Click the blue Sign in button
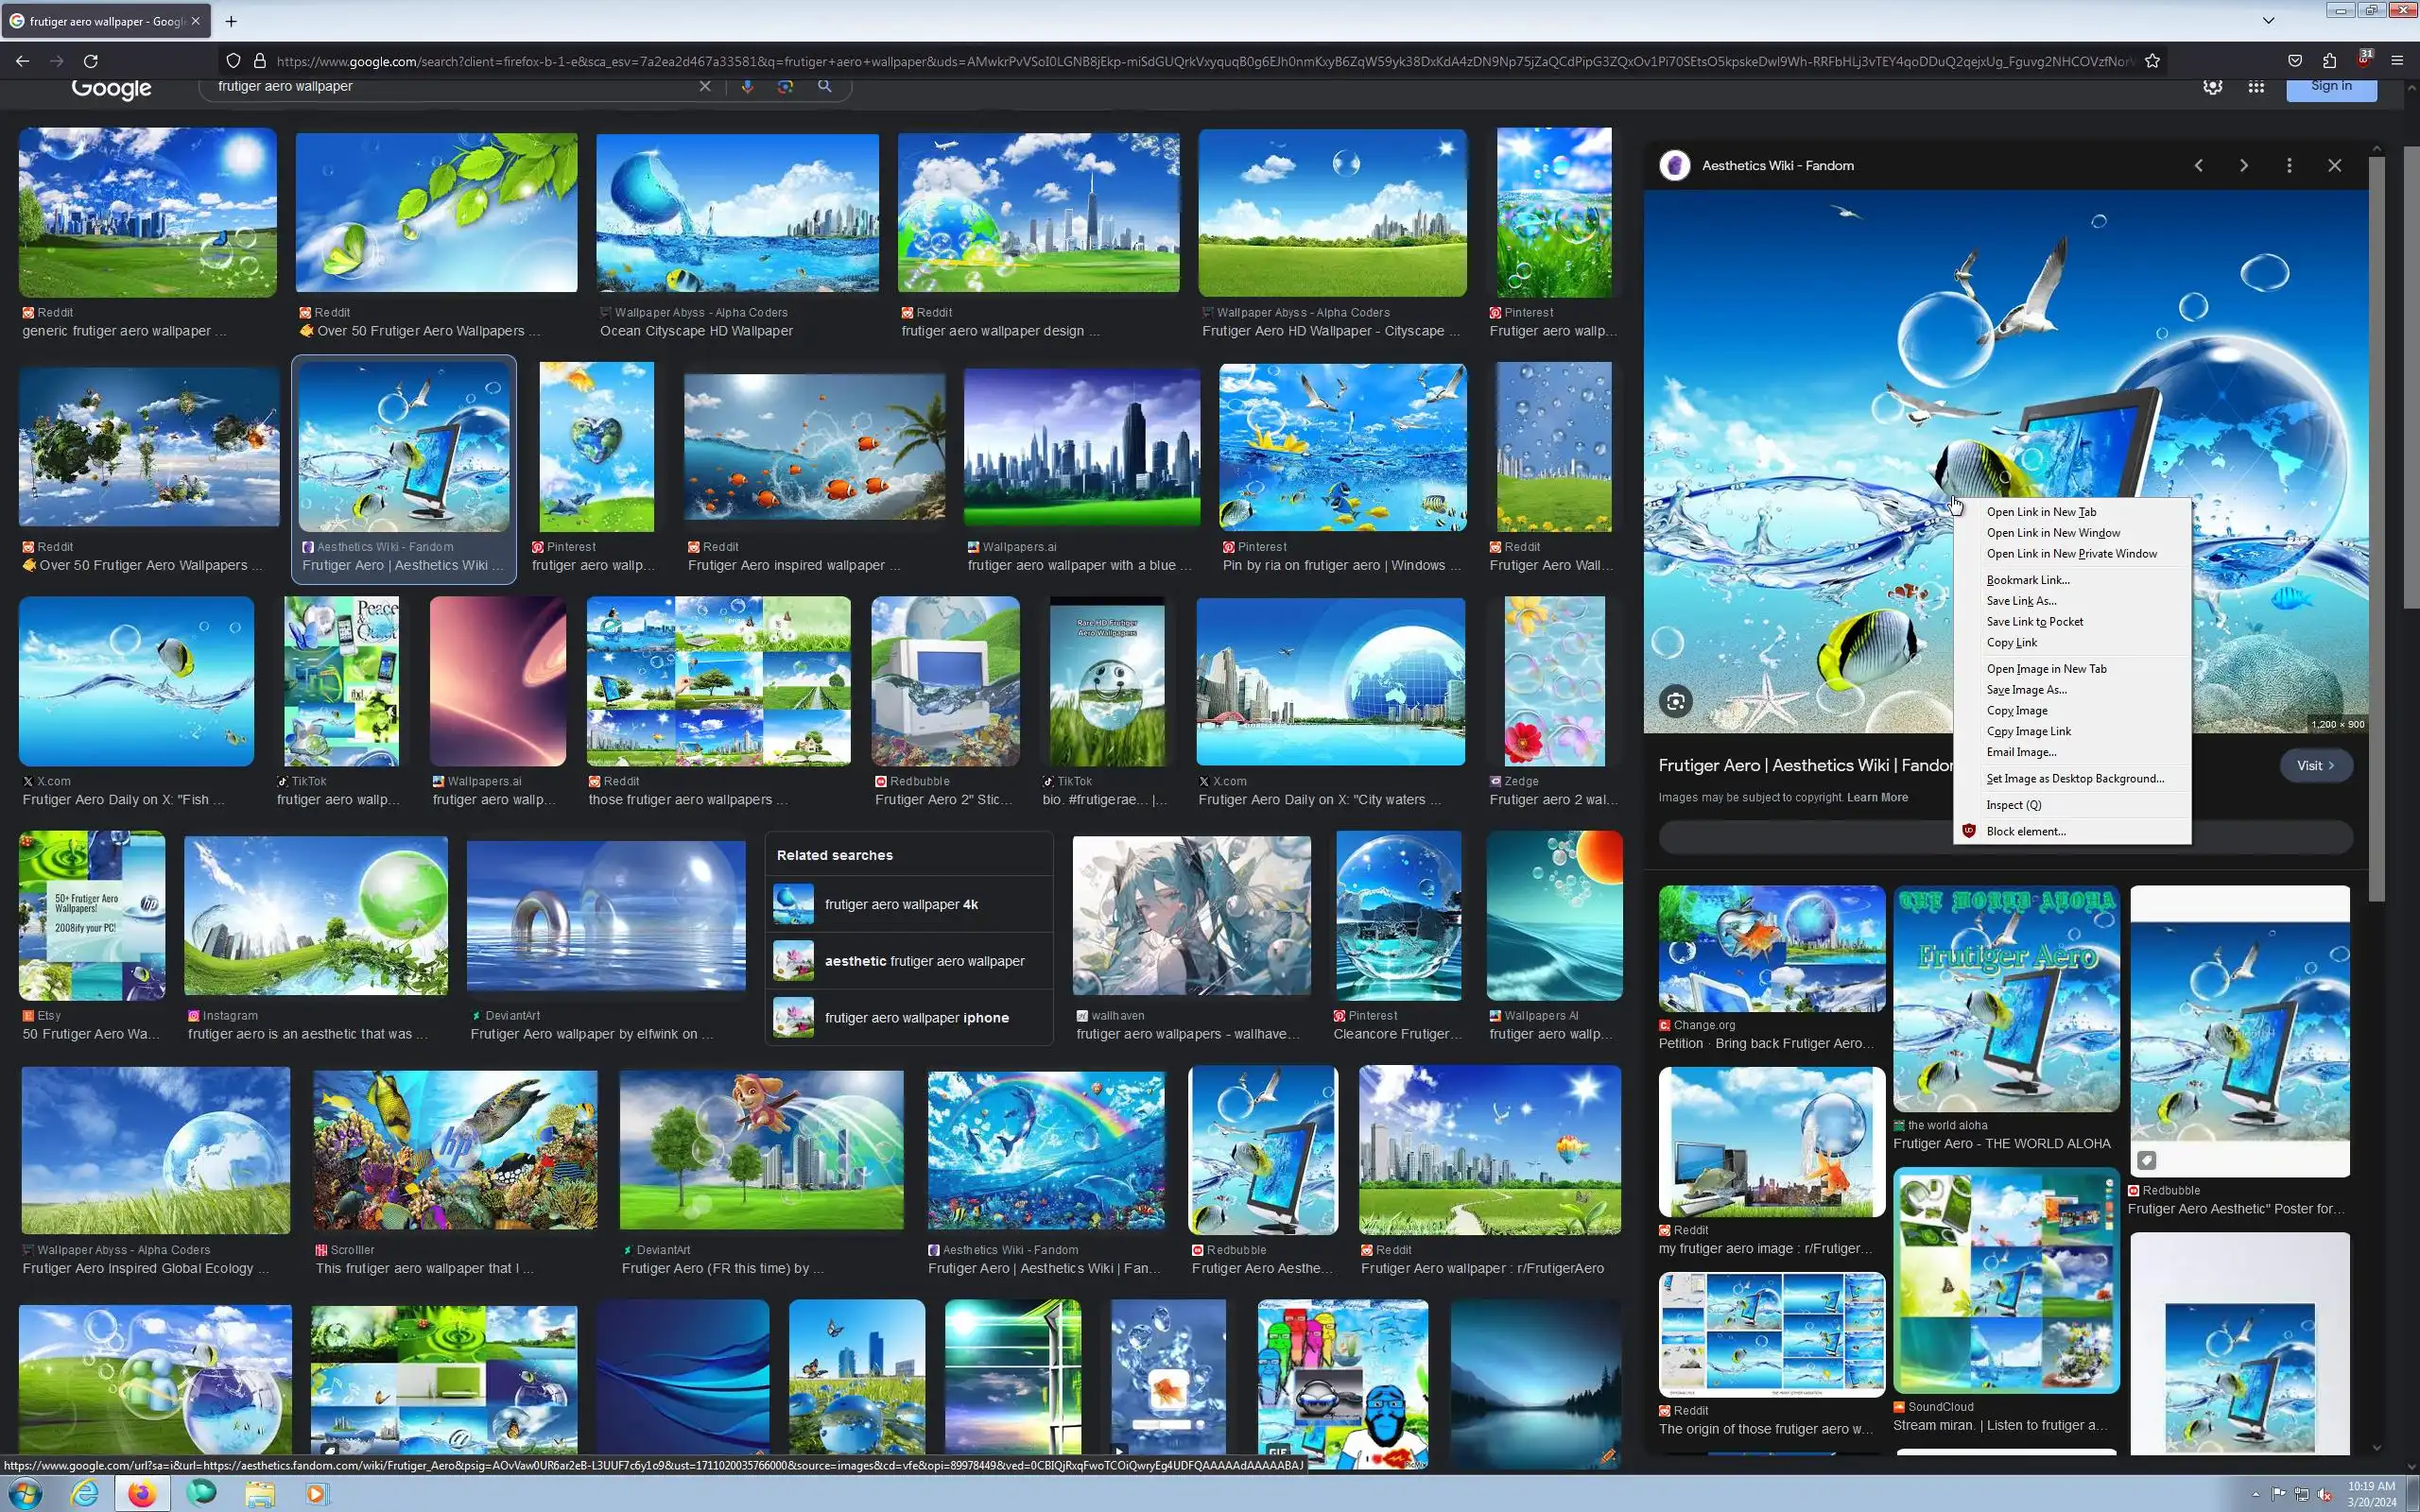Screen dimensions: 2420x1512 click(2330, 87)
